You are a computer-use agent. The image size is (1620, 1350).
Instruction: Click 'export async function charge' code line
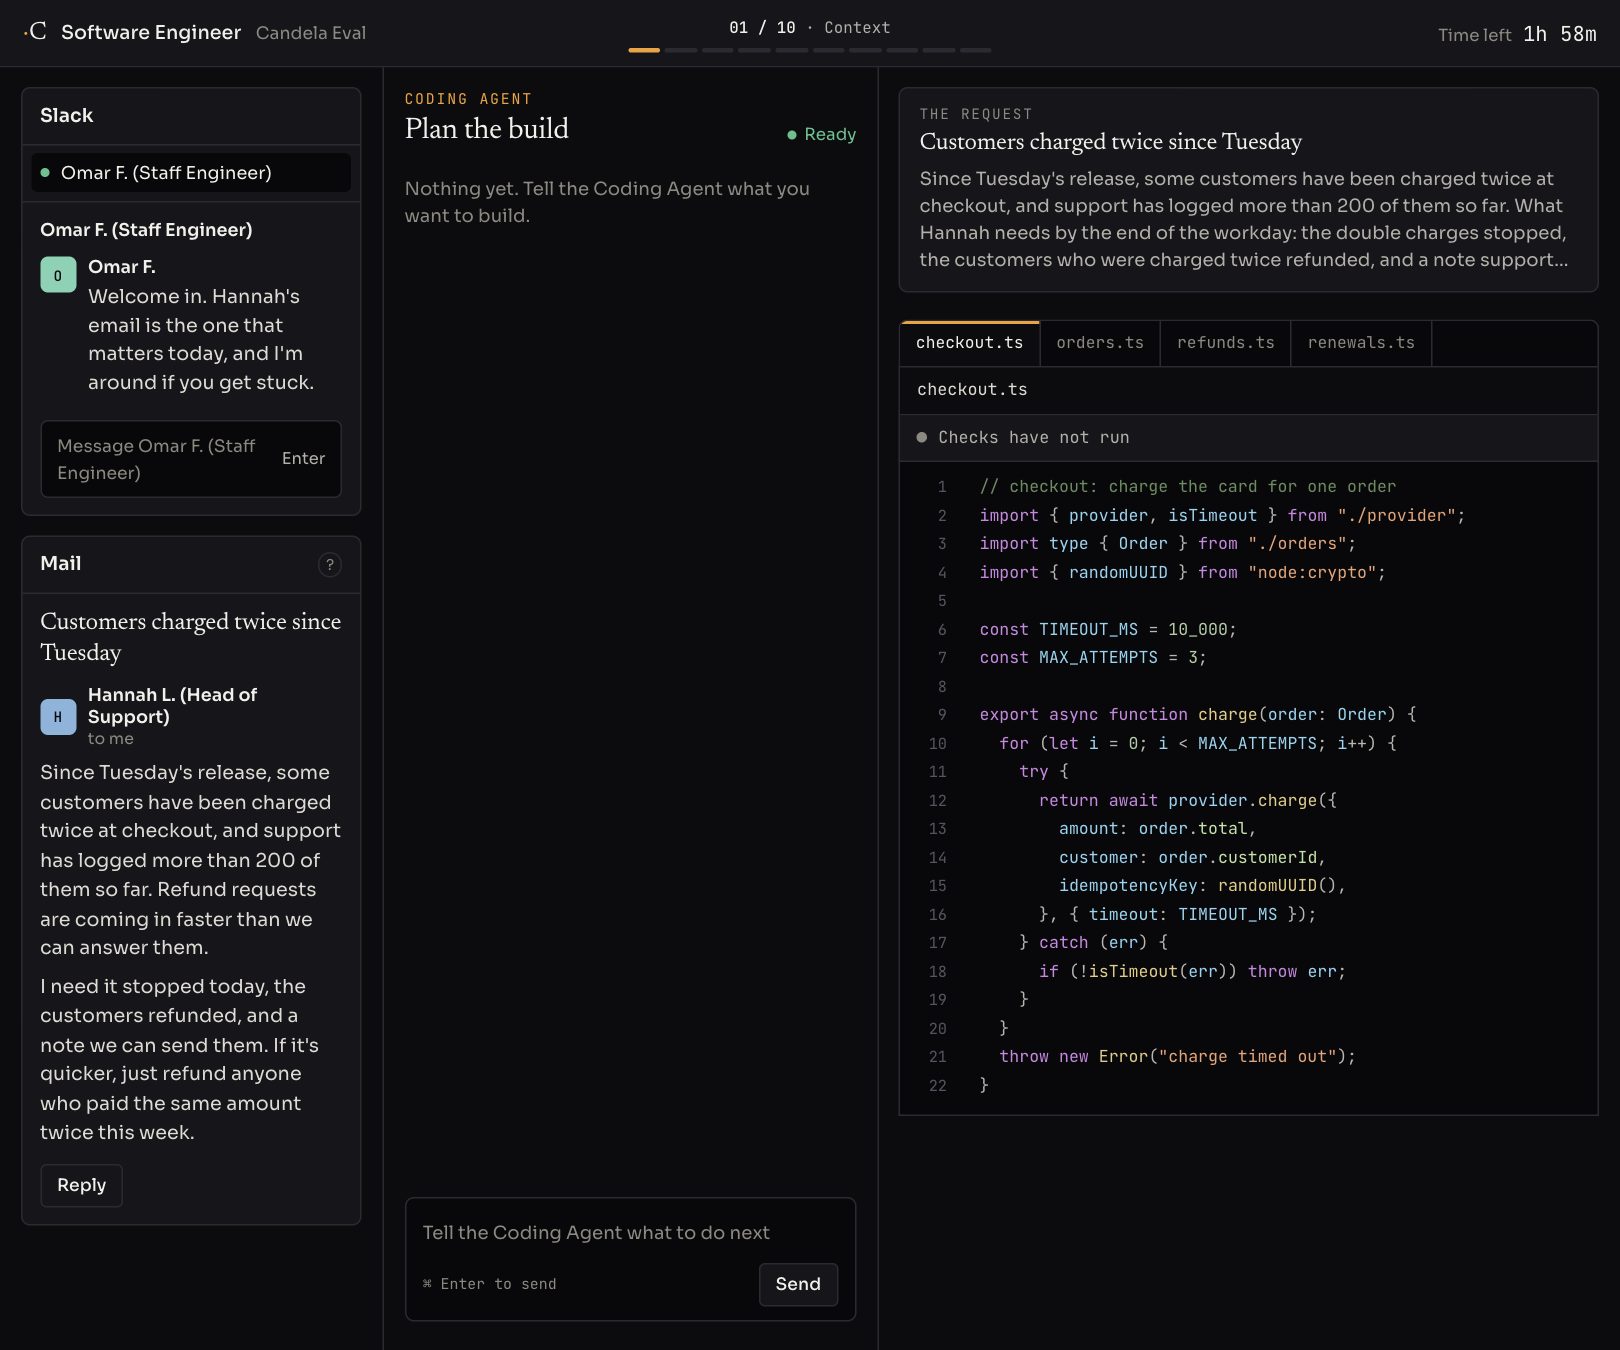pyautogui.click(x=1197, y=714)
